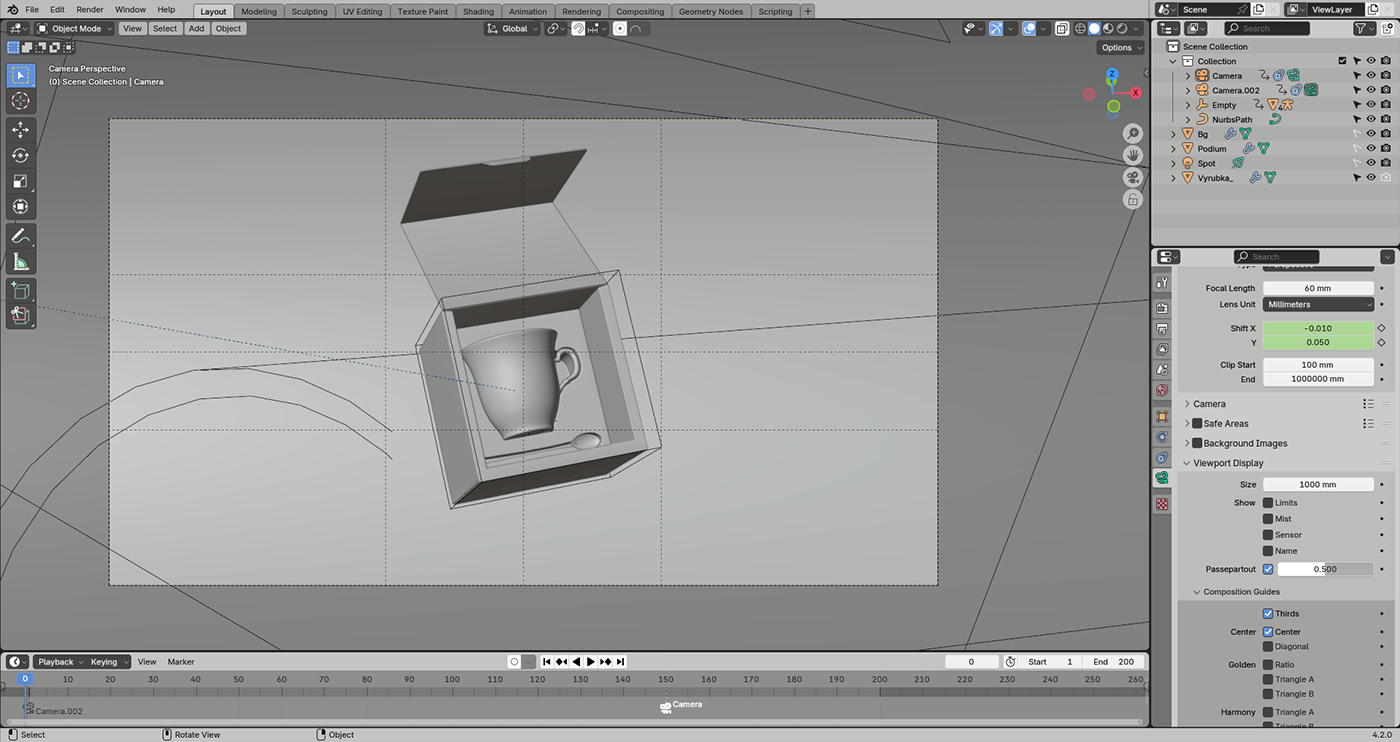
Task: Enable the Limits checkbox
Action: pos(1268,503)
